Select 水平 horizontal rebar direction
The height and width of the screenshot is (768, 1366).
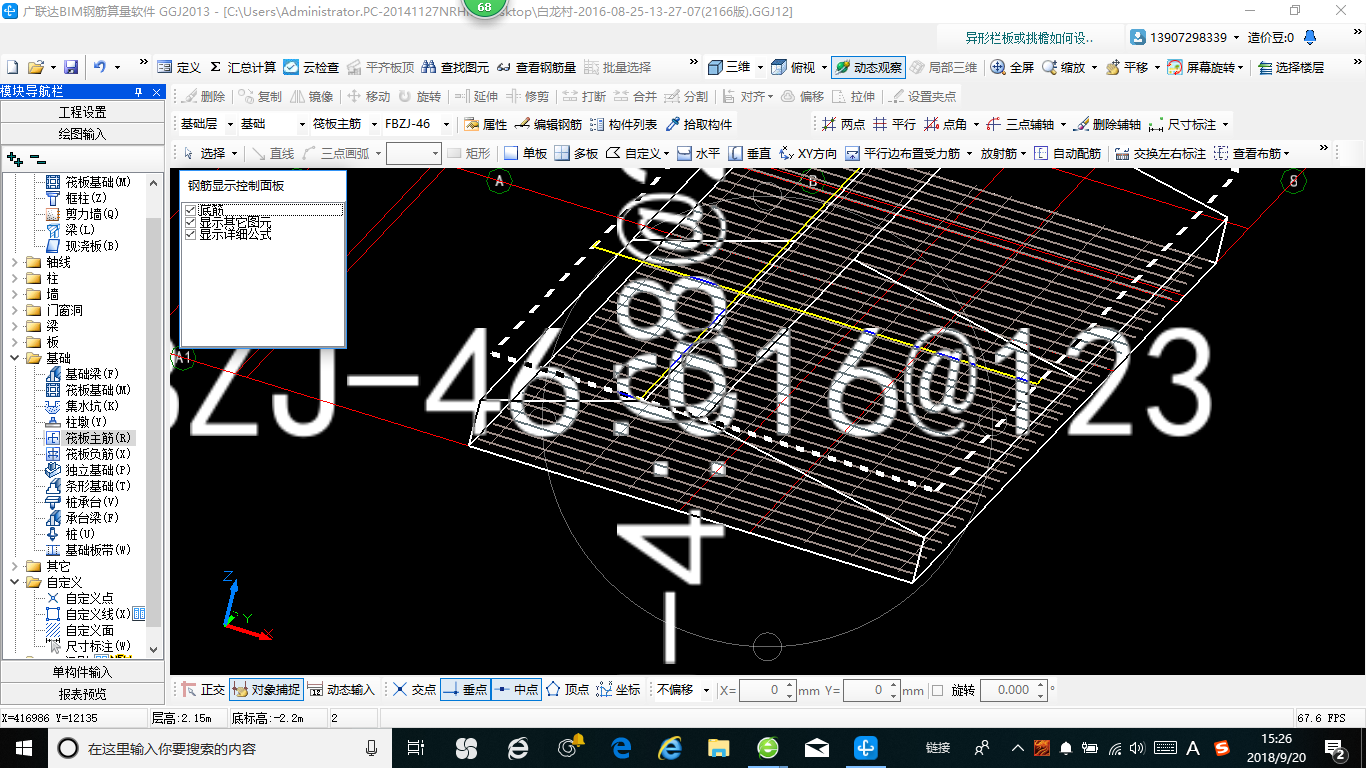coord(698,153)
